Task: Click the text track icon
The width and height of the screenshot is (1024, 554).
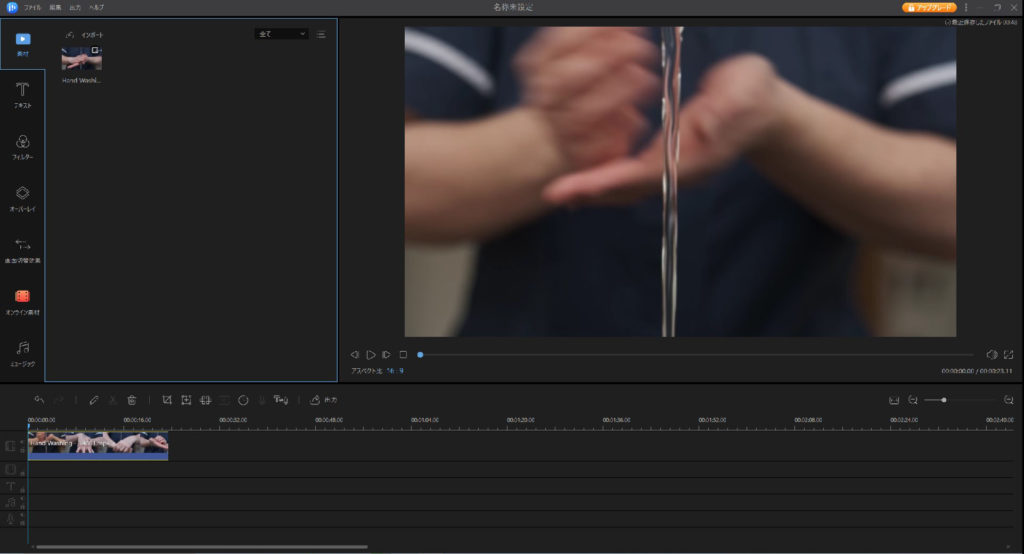Action: coord(10,486)
